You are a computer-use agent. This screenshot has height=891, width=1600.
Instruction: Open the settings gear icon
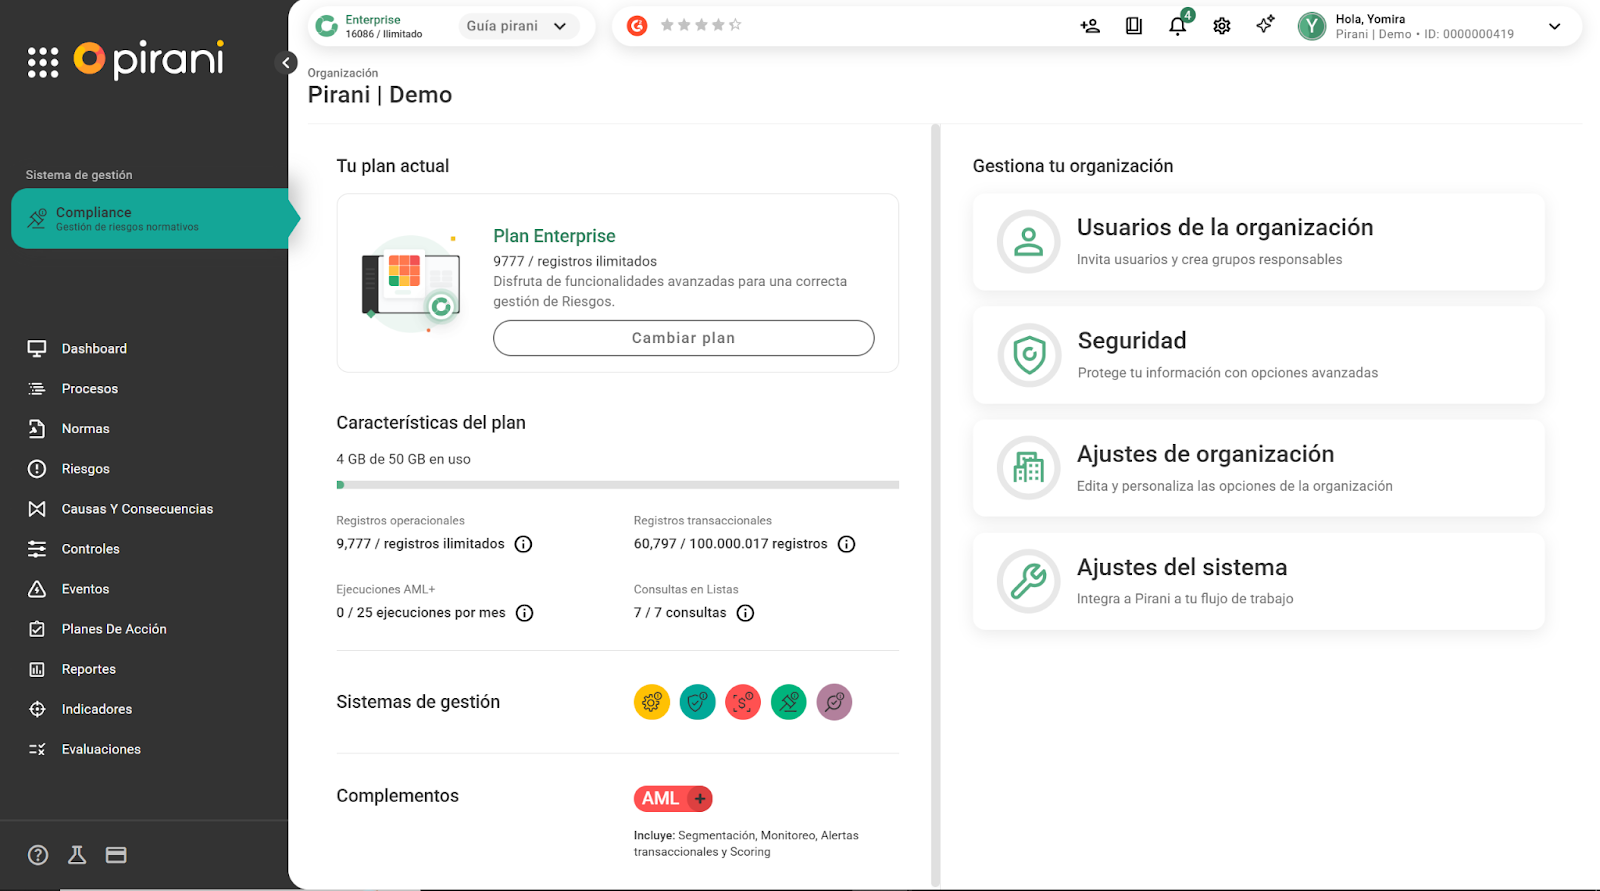(x=1221, y=26)
